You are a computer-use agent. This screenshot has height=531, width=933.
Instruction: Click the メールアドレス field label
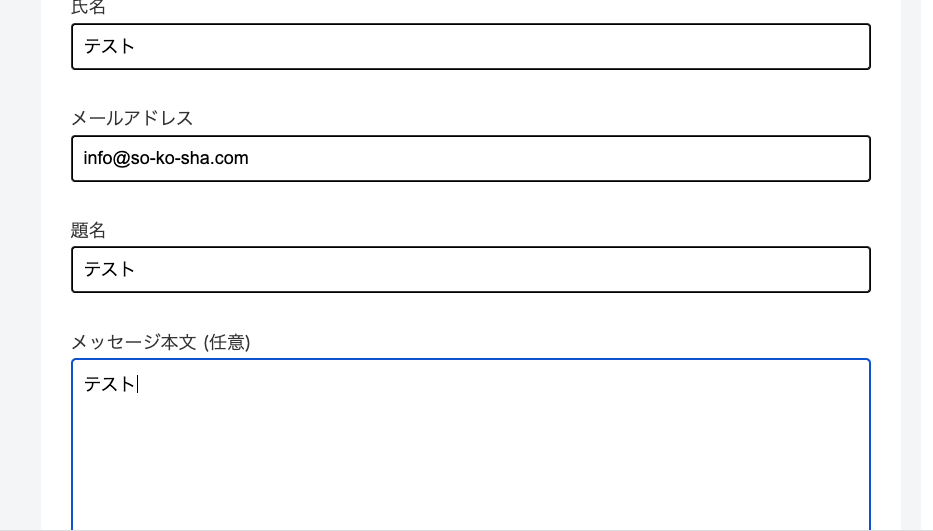pos(132,118)
